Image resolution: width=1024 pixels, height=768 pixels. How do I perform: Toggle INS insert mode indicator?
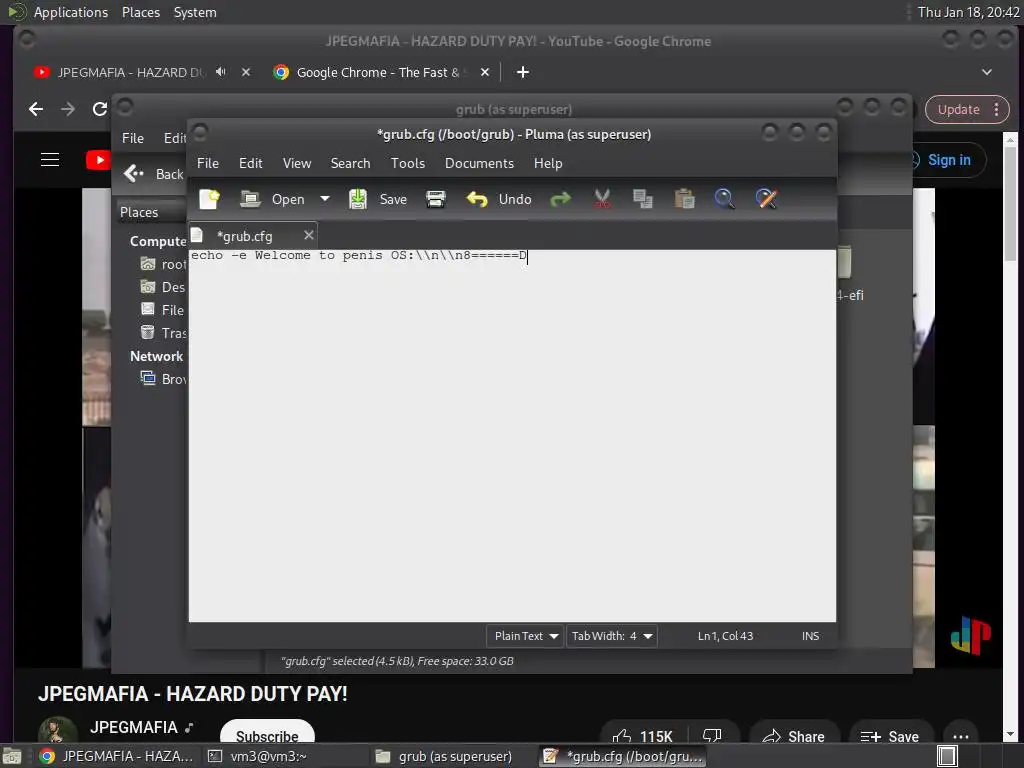point(810,635)
